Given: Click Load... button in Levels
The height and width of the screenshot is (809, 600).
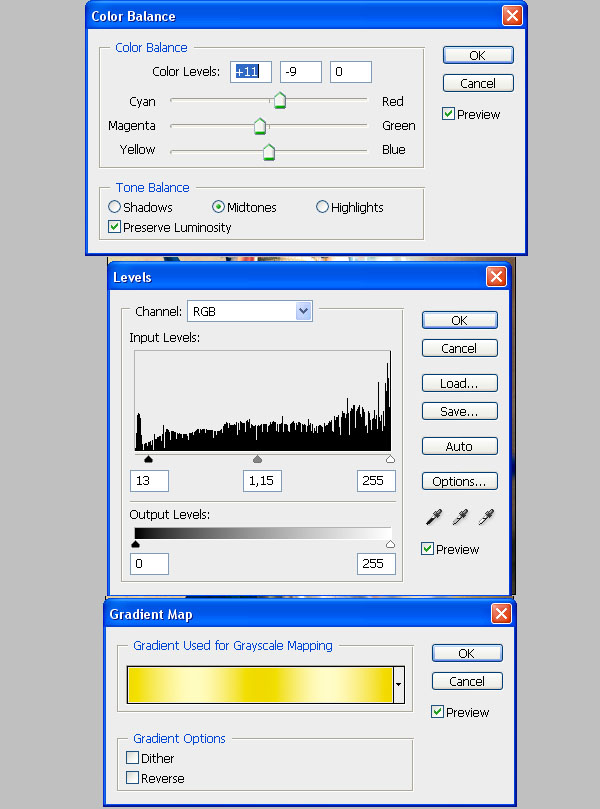Looking at the screenshot, I should (460, 383).
